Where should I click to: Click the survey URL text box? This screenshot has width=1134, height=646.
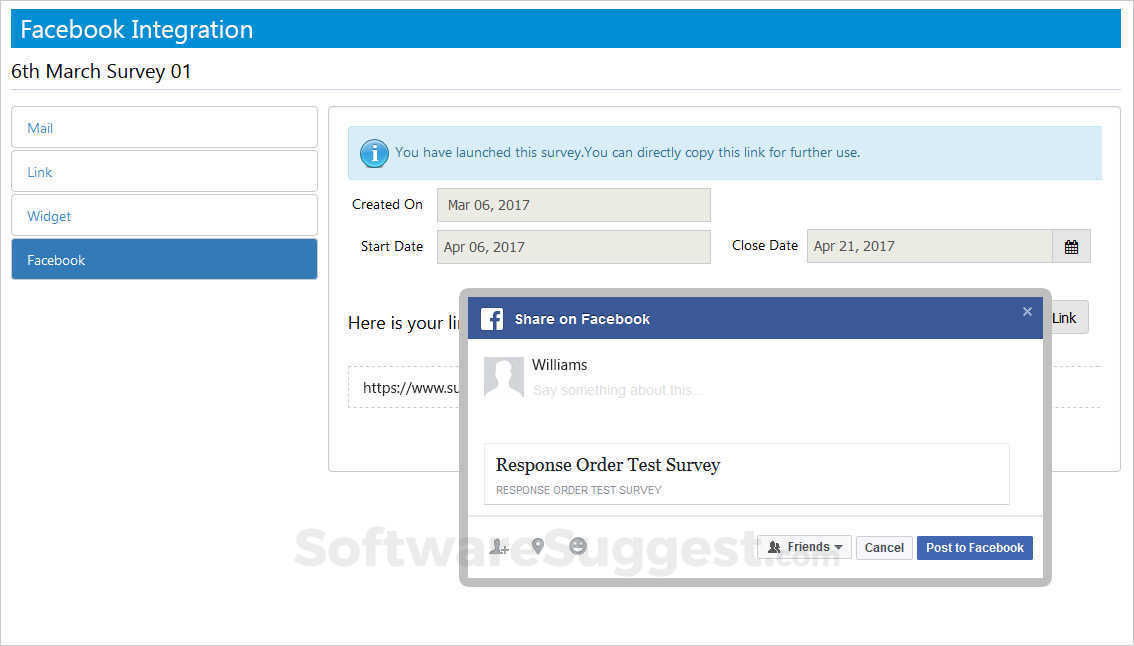tap(405, 388)
